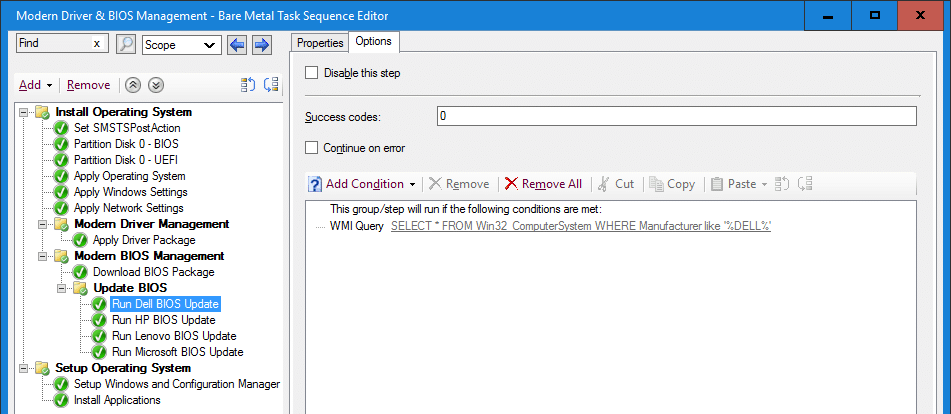
Task: Collapse the Update BIOS group
Action: tap(61, 288)
